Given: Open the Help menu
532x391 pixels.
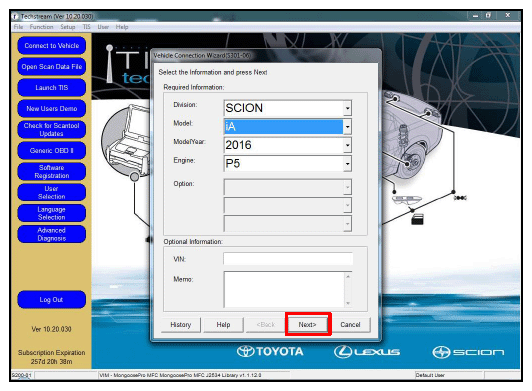Looking at the screenshot, I should [x=122, y=27].
